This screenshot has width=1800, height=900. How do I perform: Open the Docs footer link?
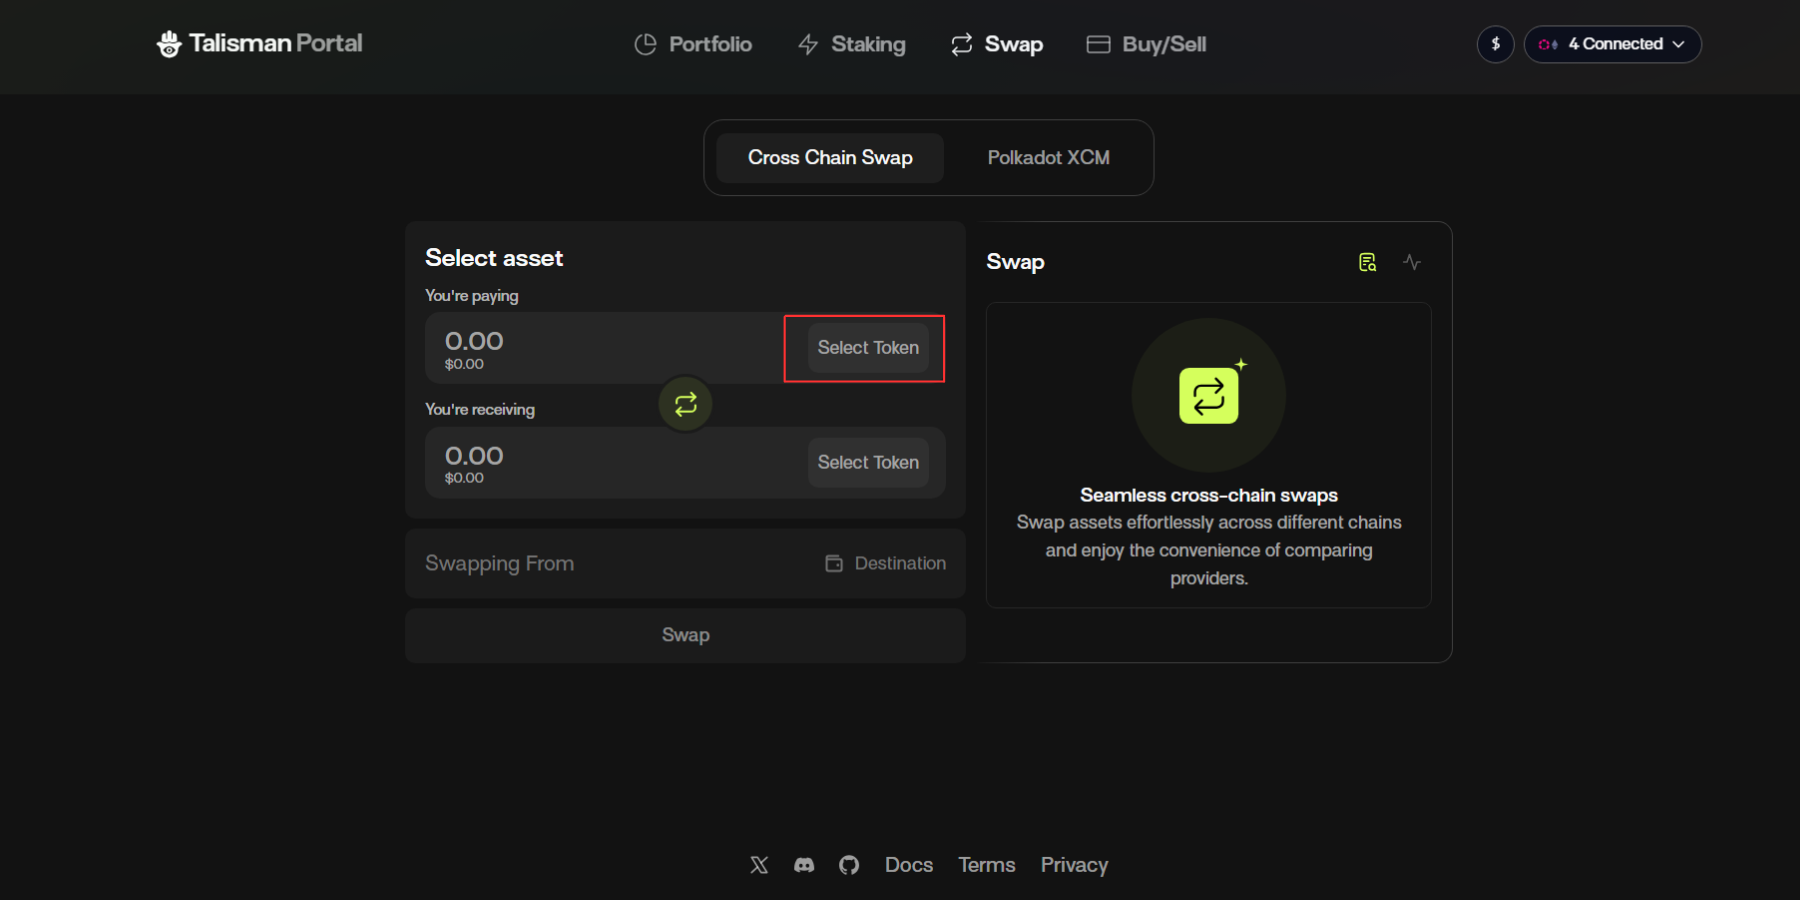tap(908, 865)
